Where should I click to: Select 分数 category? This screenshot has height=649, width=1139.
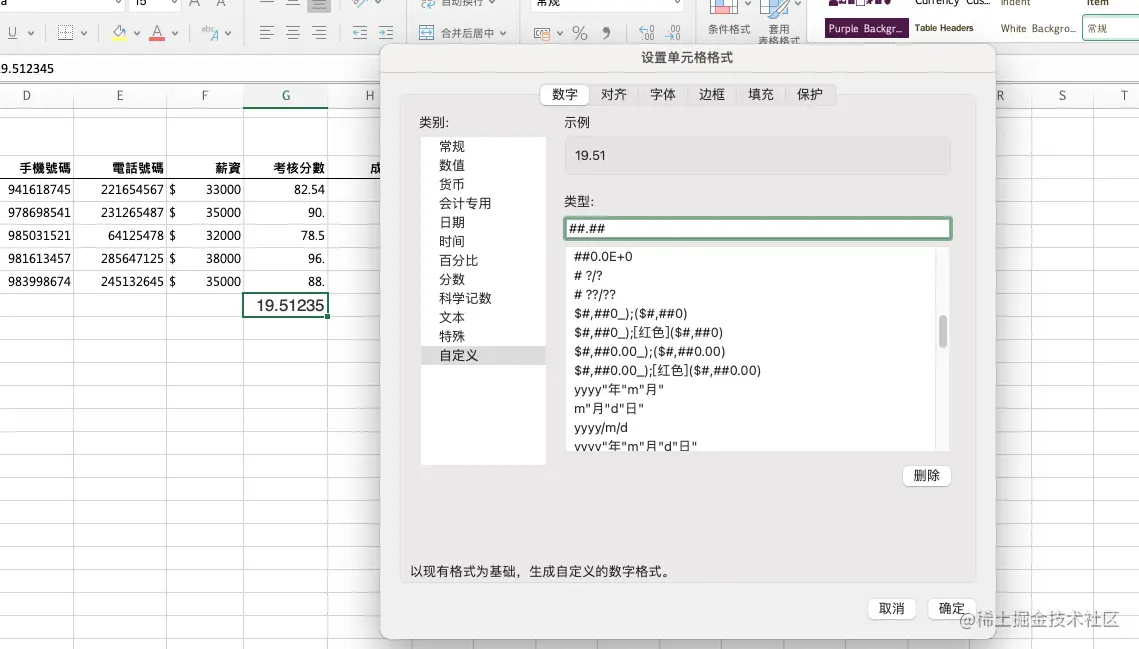(x=483, y=279)
